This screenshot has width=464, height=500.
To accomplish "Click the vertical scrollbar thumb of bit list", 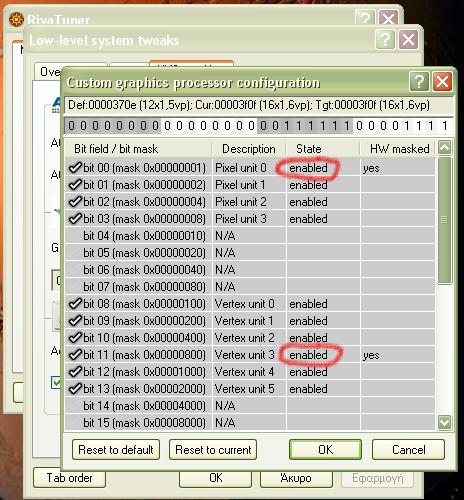I will 445,220.
